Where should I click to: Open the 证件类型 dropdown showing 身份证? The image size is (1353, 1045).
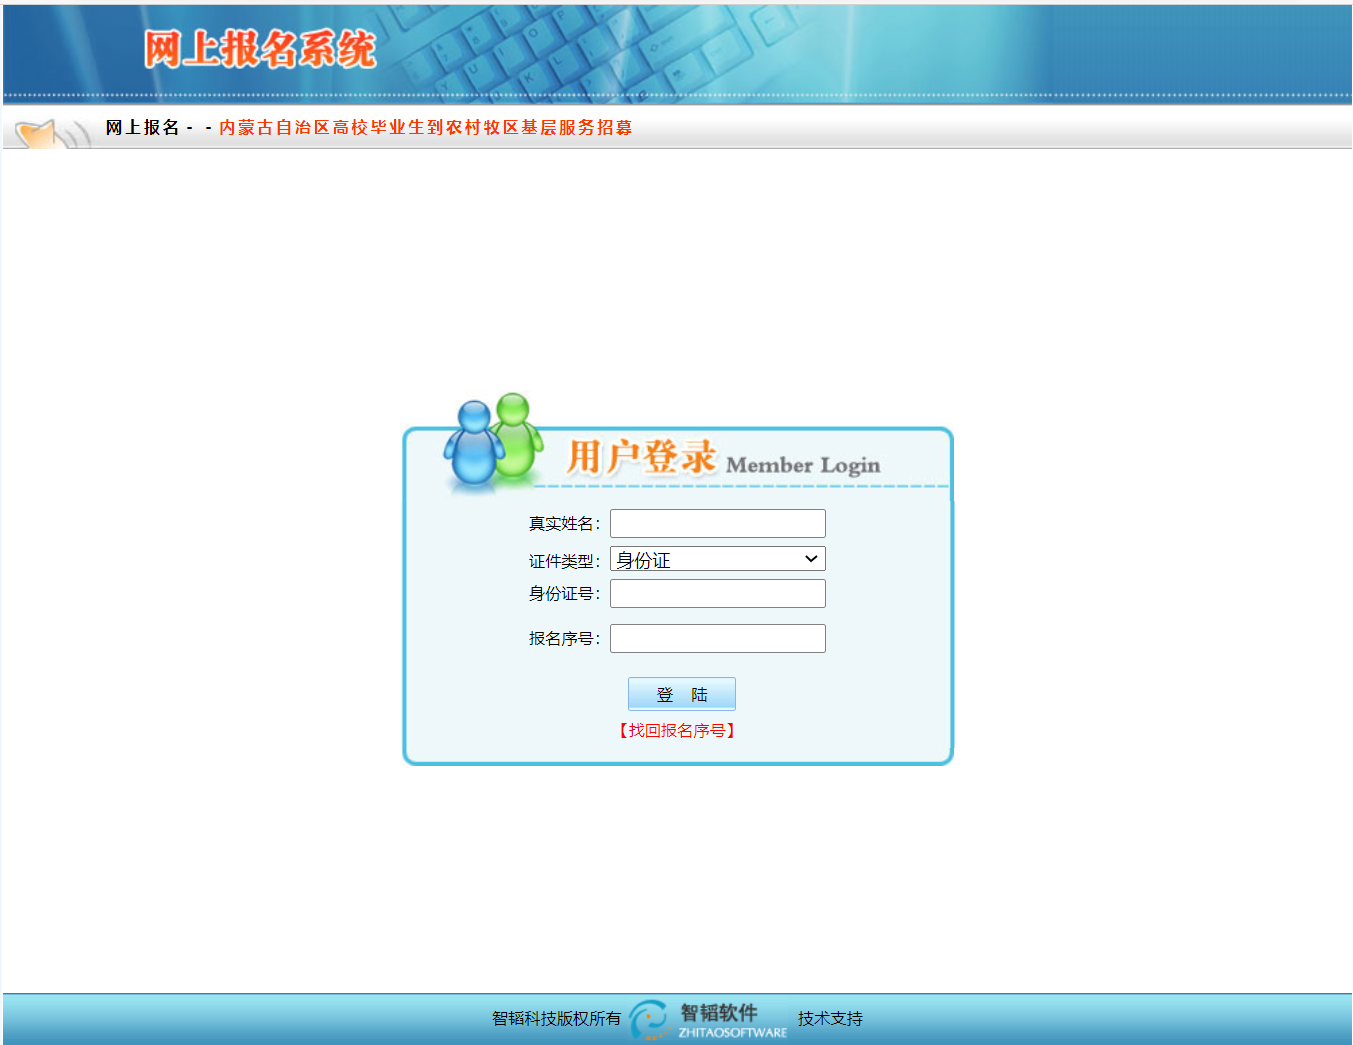717,559
